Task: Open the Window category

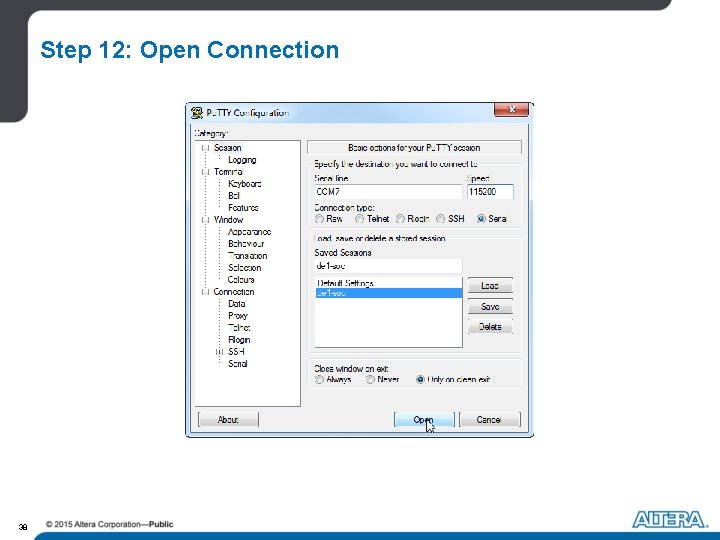Action: point(228,220)
